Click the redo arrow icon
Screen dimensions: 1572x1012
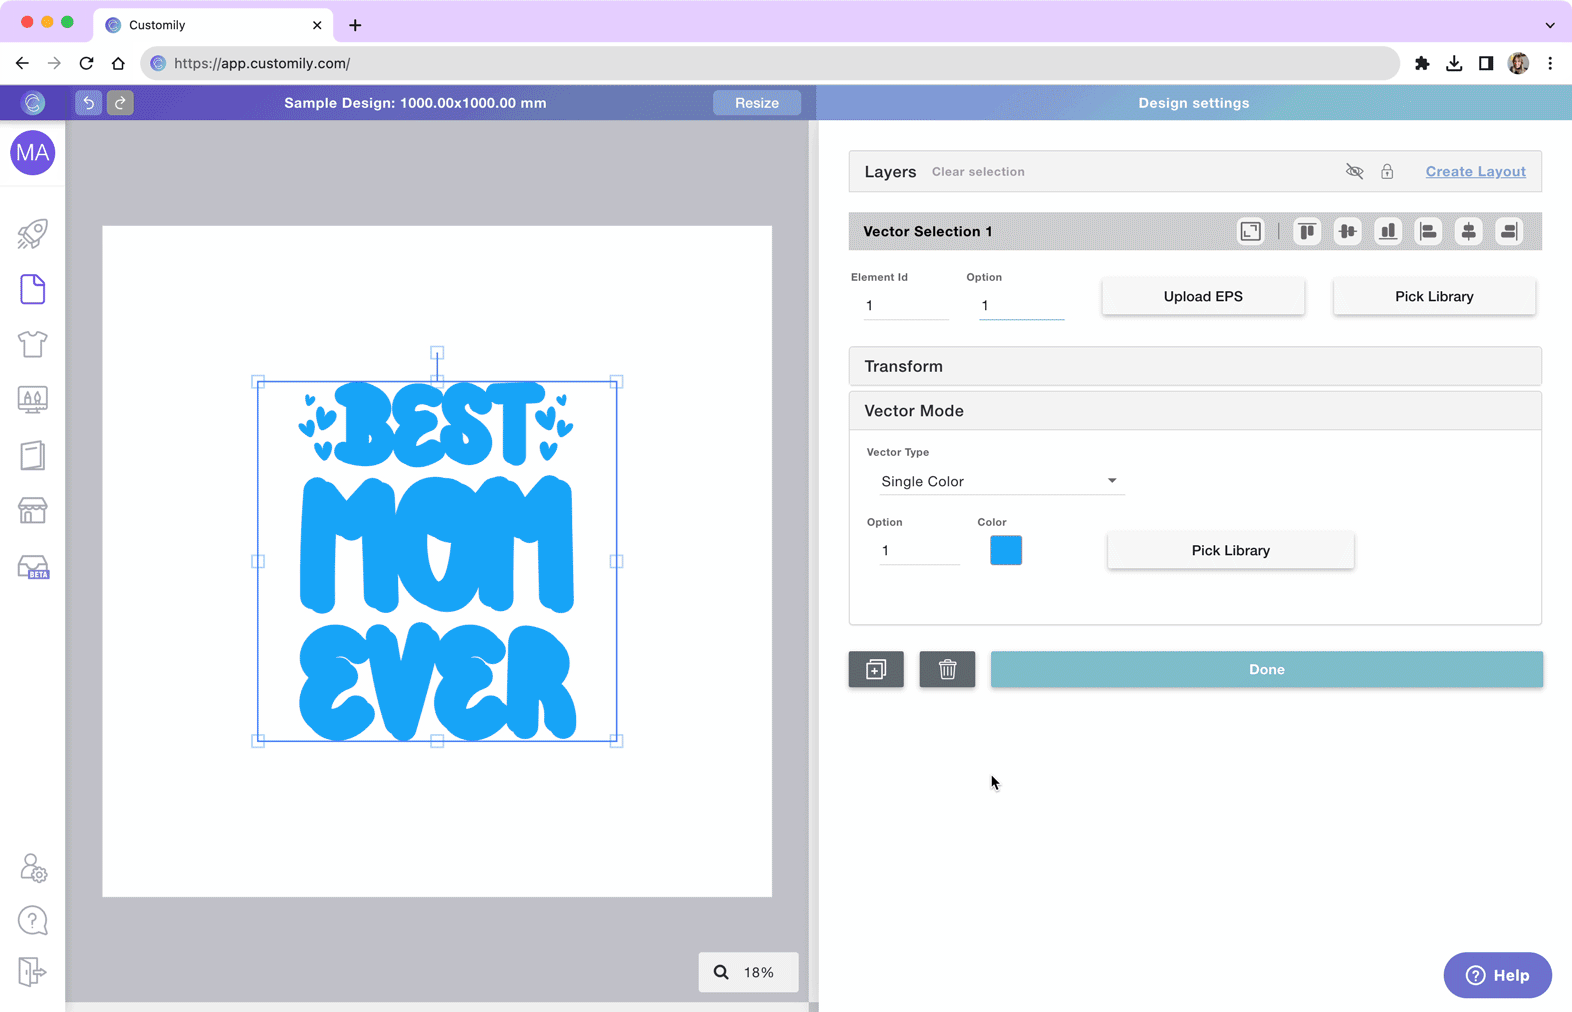click(120, 103)
